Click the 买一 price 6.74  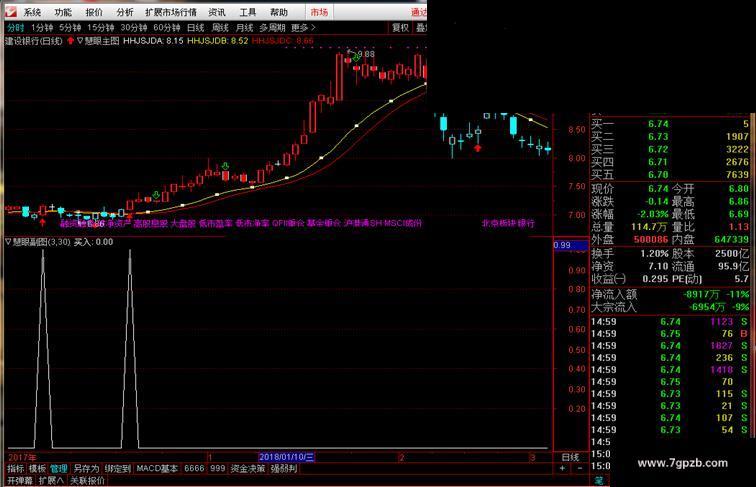(x=658, y=124)
